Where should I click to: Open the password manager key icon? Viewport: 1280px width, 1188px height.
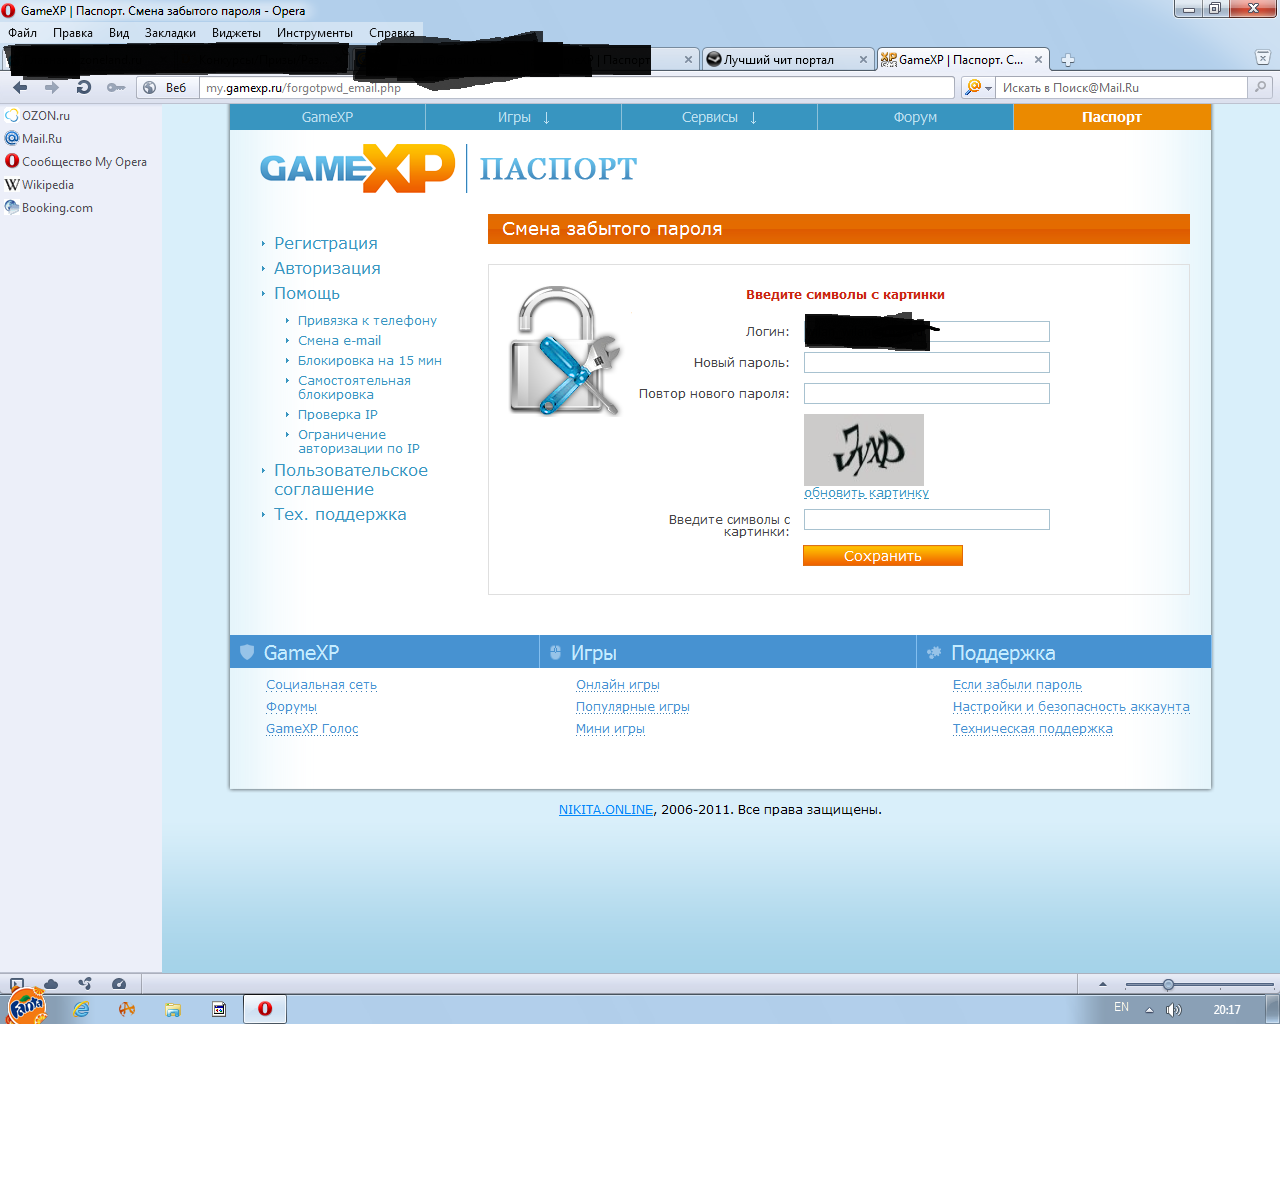click(116, 88)
